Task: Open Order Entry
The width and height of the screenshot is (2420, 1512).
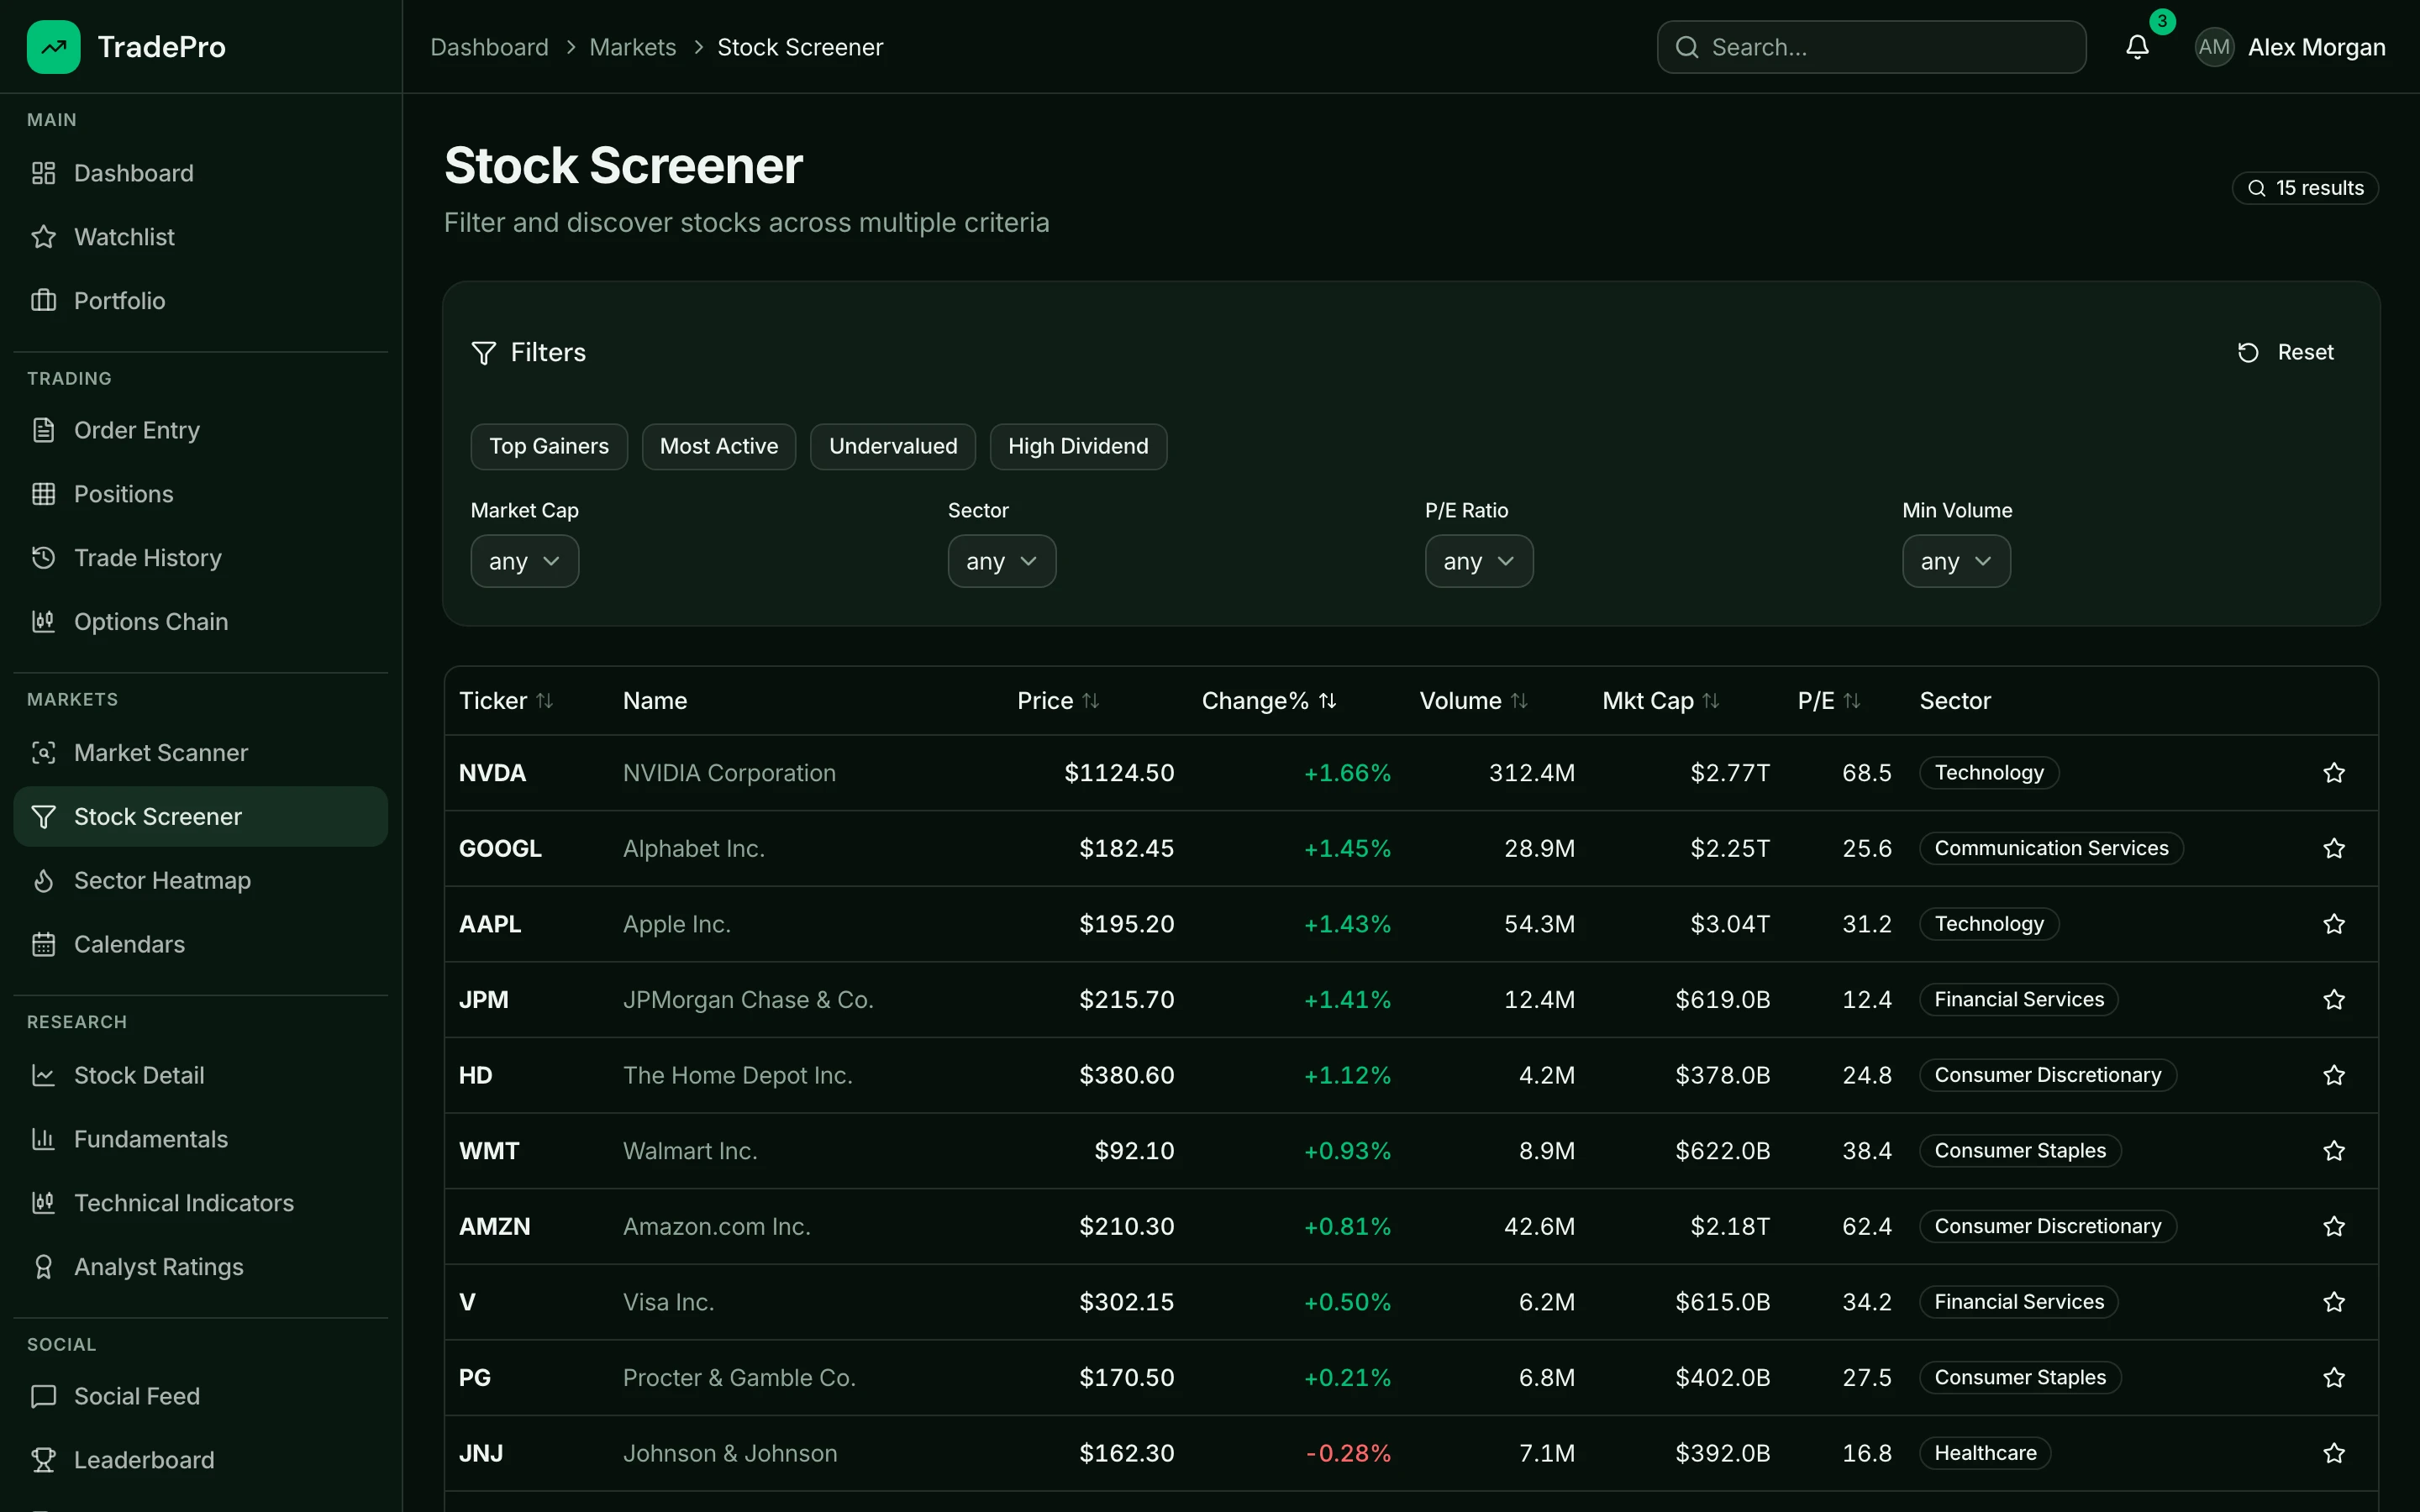Action: [x=200, y=430]
